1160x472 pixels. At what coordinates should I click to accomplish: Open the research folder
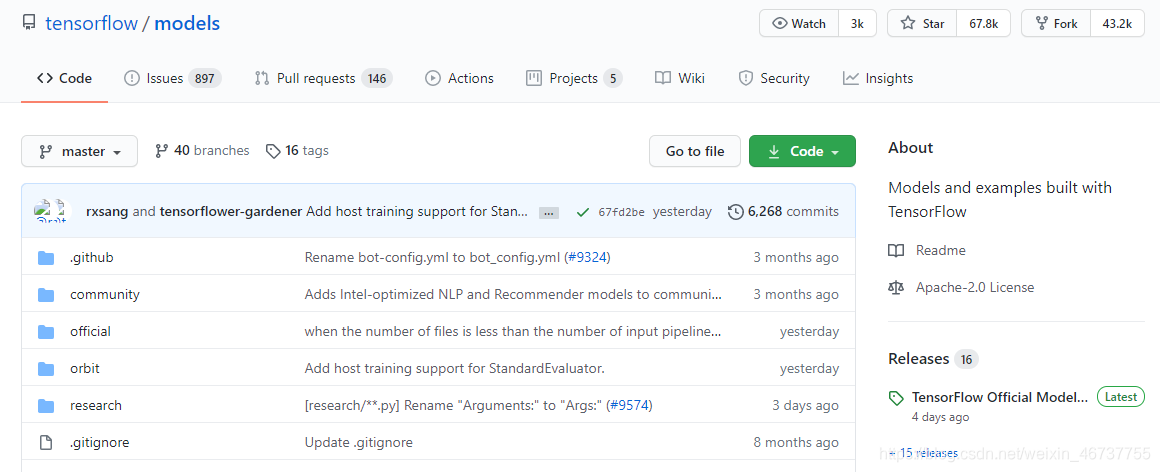(x=96, y=405)
